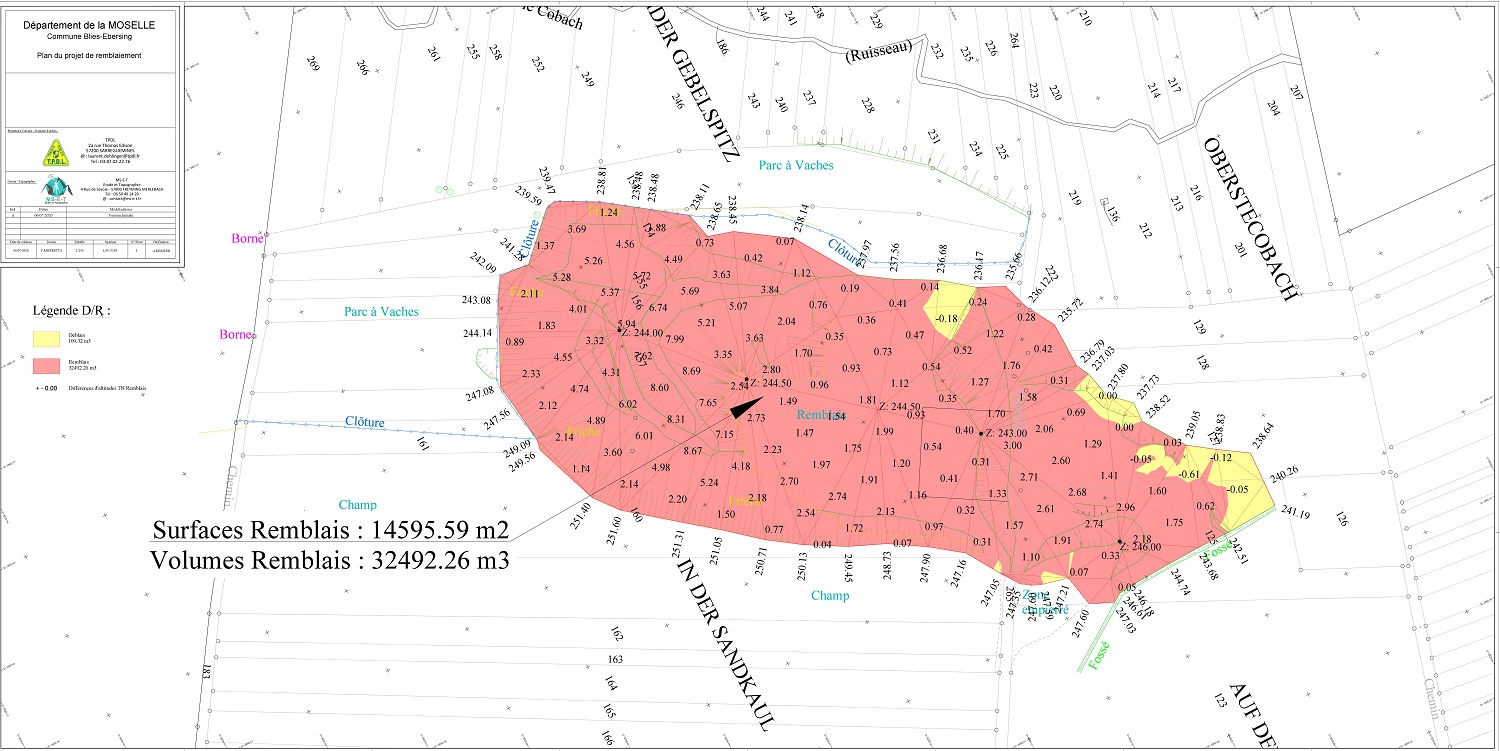Click the (Ruisseau) stream label

(x=879, y=55)
